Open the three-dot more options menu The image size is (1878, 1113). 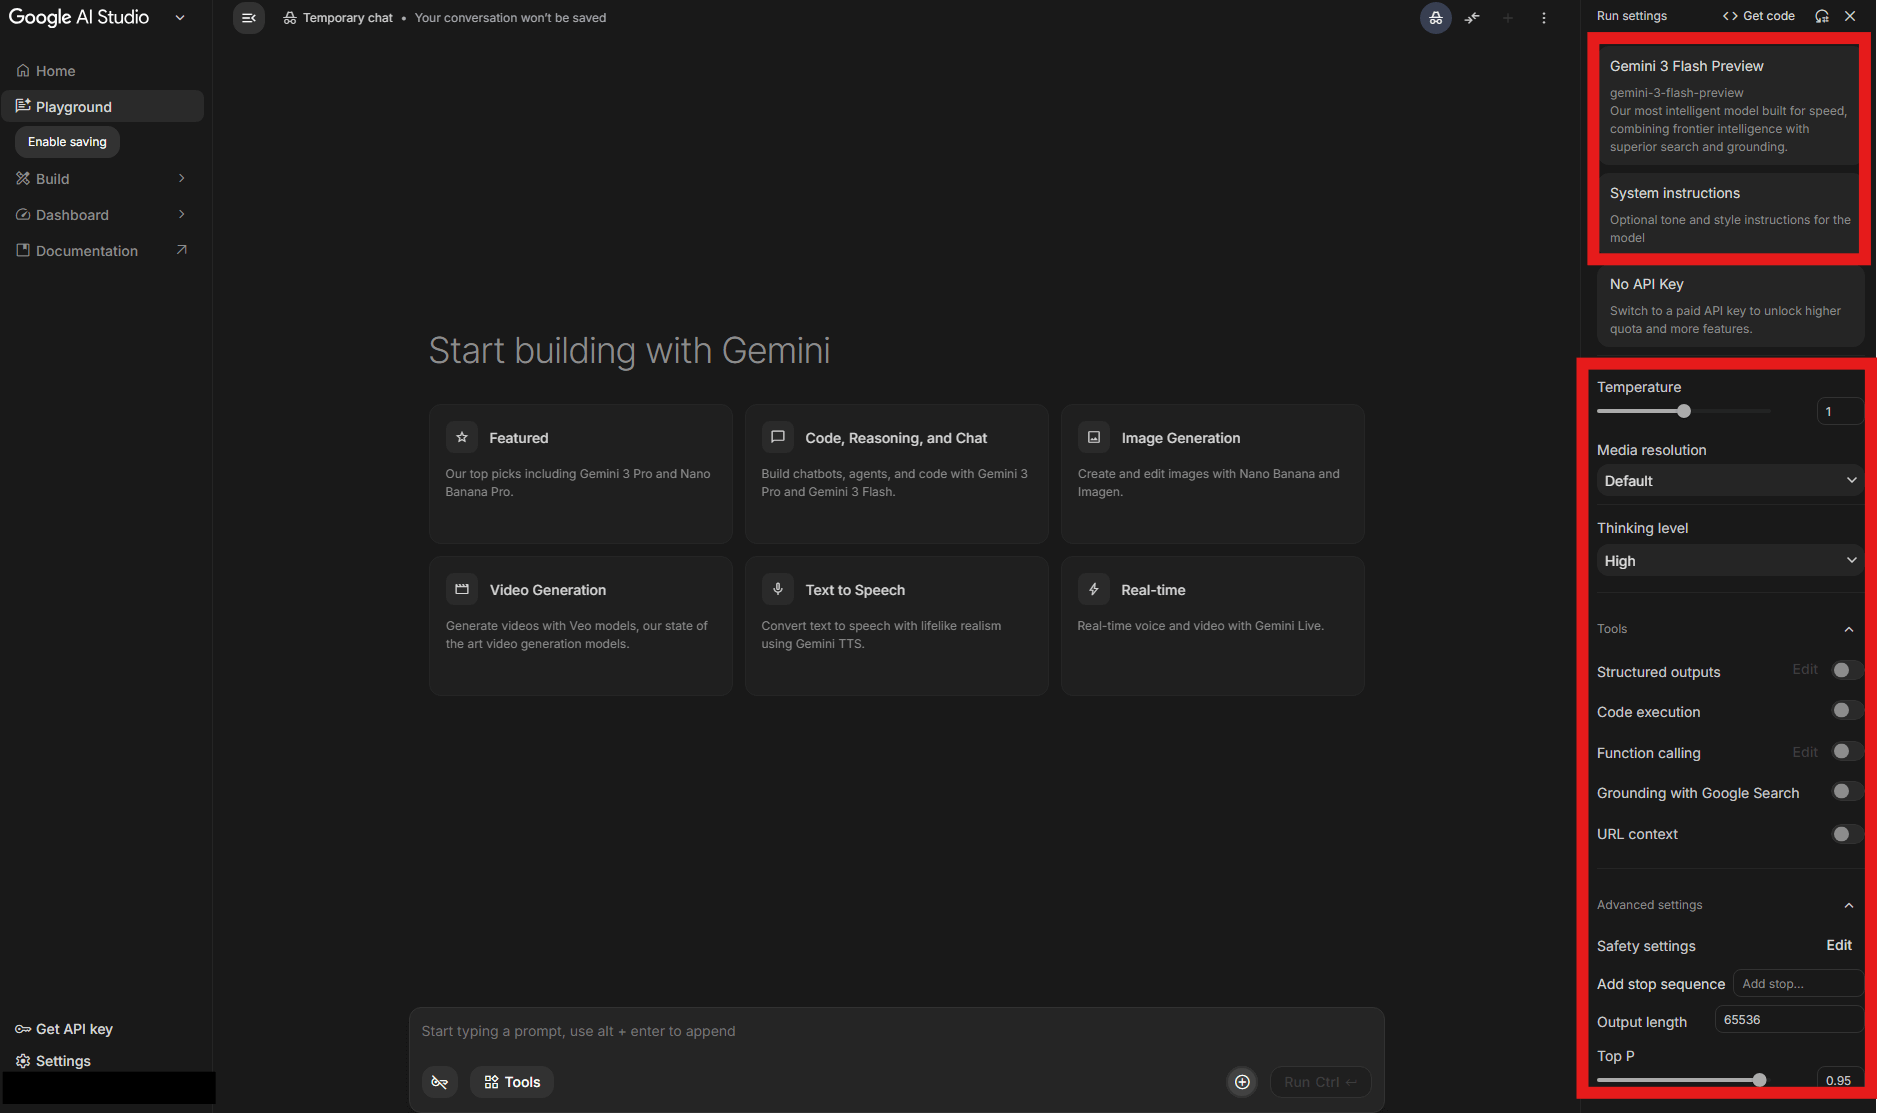[1544, 18]
